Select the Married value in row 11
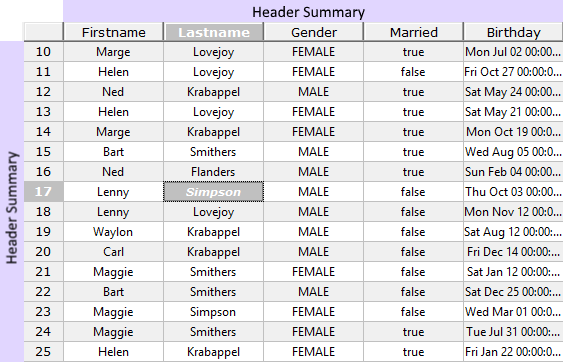 point(413,72)
